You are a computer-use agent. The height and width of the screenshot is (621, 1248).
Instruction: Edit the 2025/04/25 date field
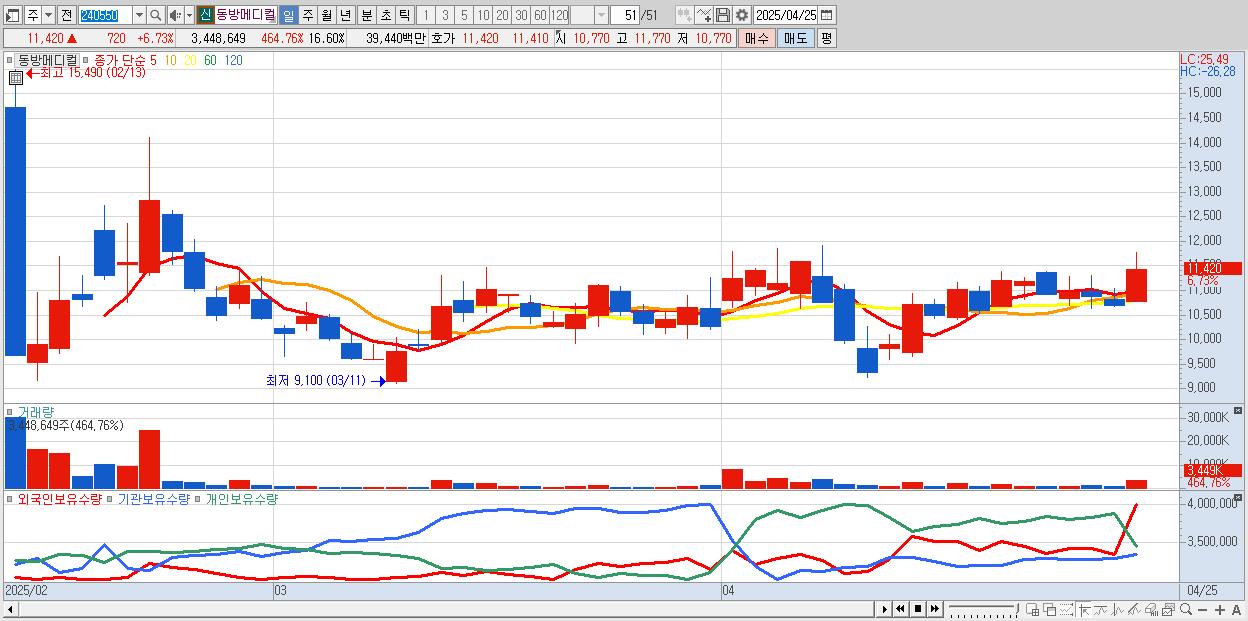(x=786, y=15)
